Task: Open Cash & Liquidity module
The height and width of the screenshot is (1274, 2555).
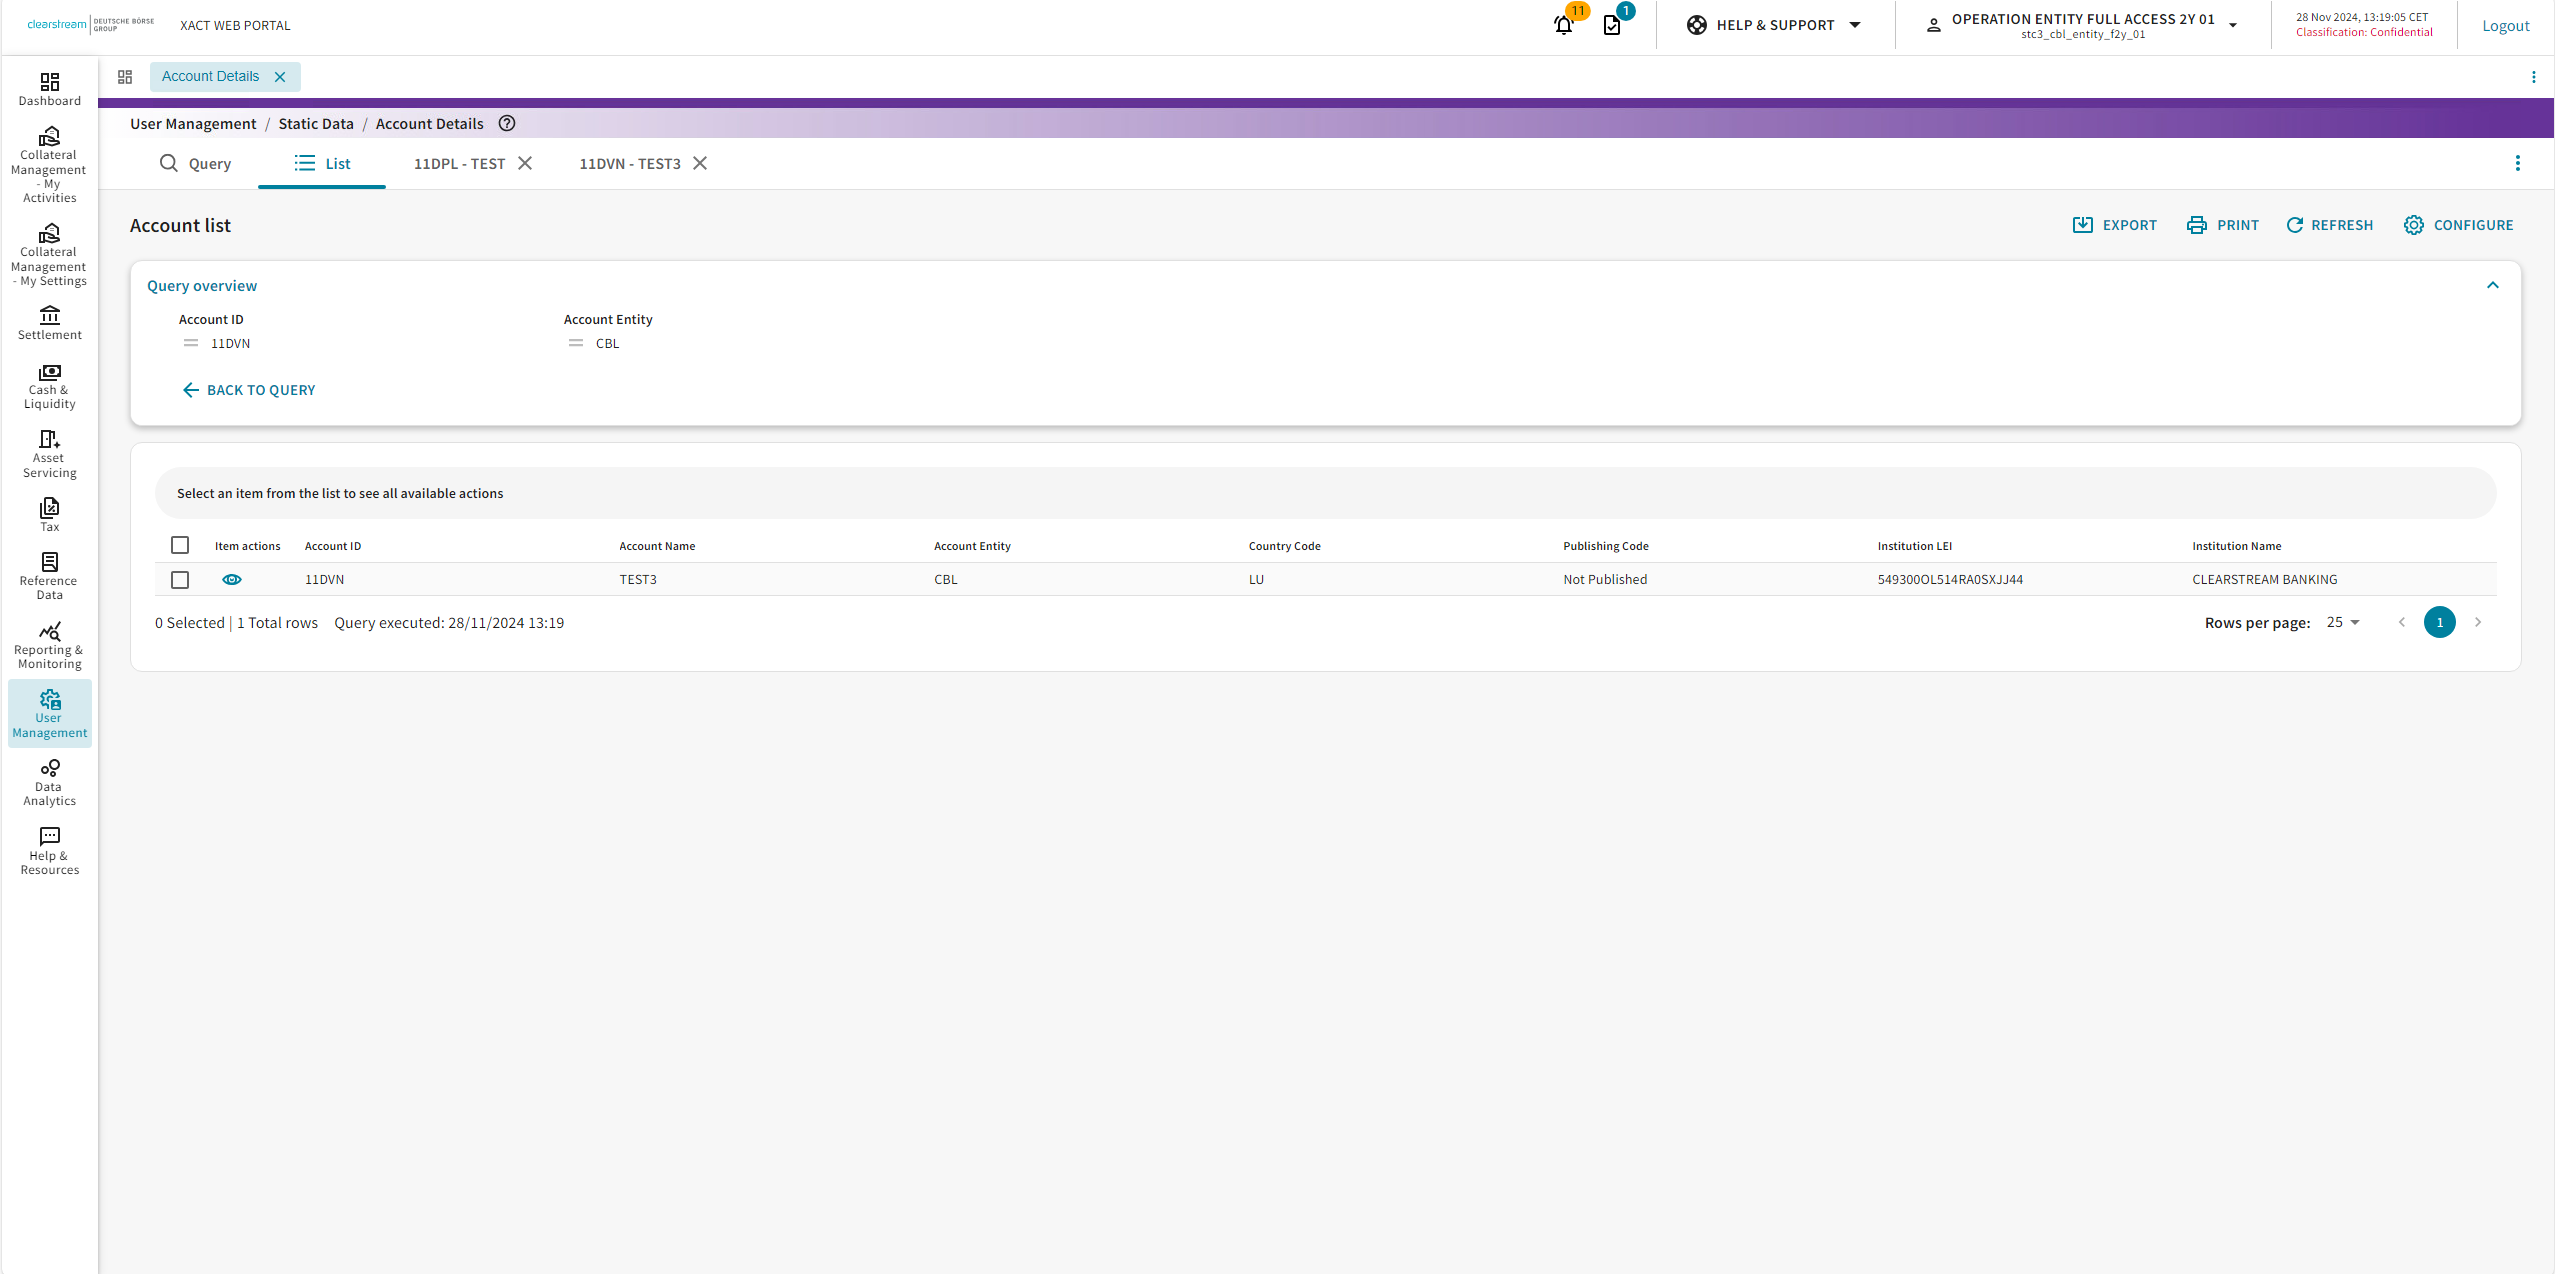Action: coord(49,385)
